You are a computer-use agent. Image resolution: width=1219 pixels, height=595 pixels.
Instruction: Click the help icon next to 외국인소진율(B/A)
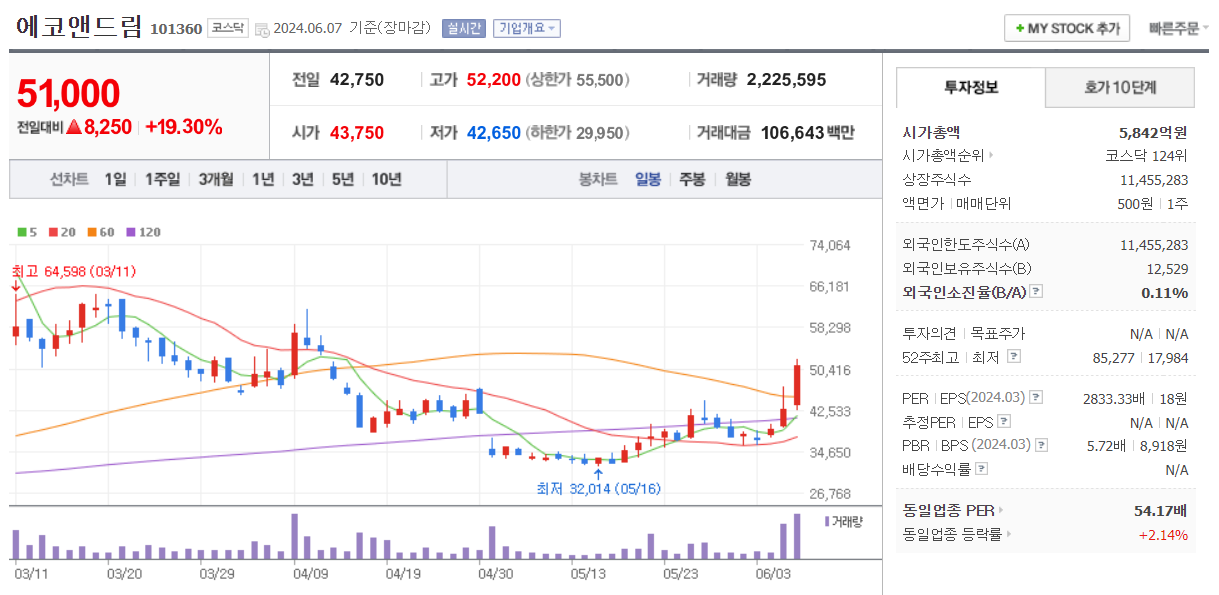1034,291
